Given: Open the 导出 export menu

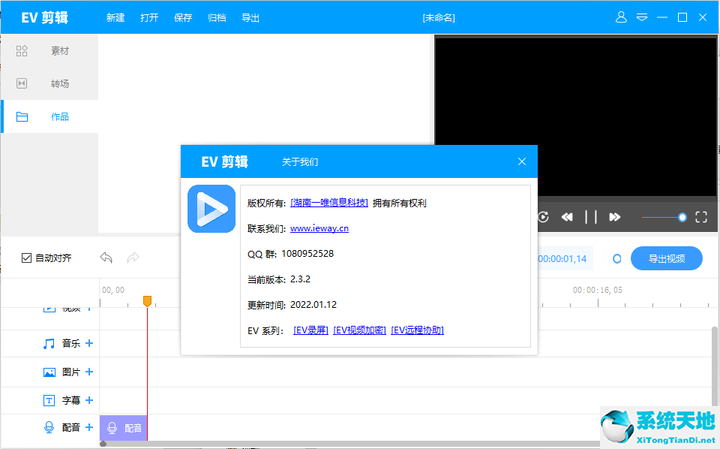Looking at the screenshot, I should coord(250,18).
